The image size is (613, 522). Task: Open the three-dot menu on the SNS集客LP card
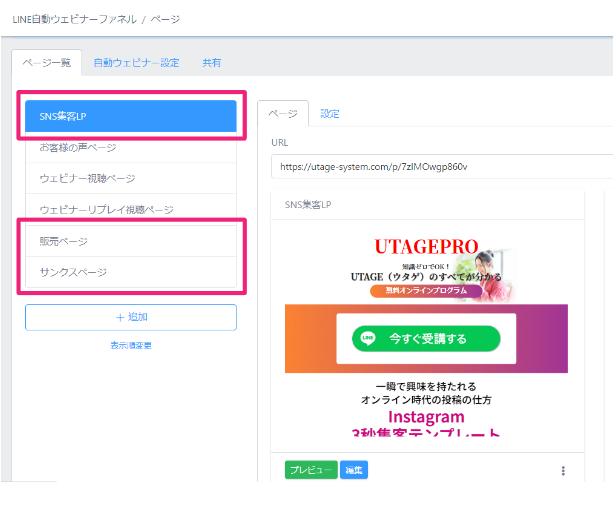click(563, 470)
